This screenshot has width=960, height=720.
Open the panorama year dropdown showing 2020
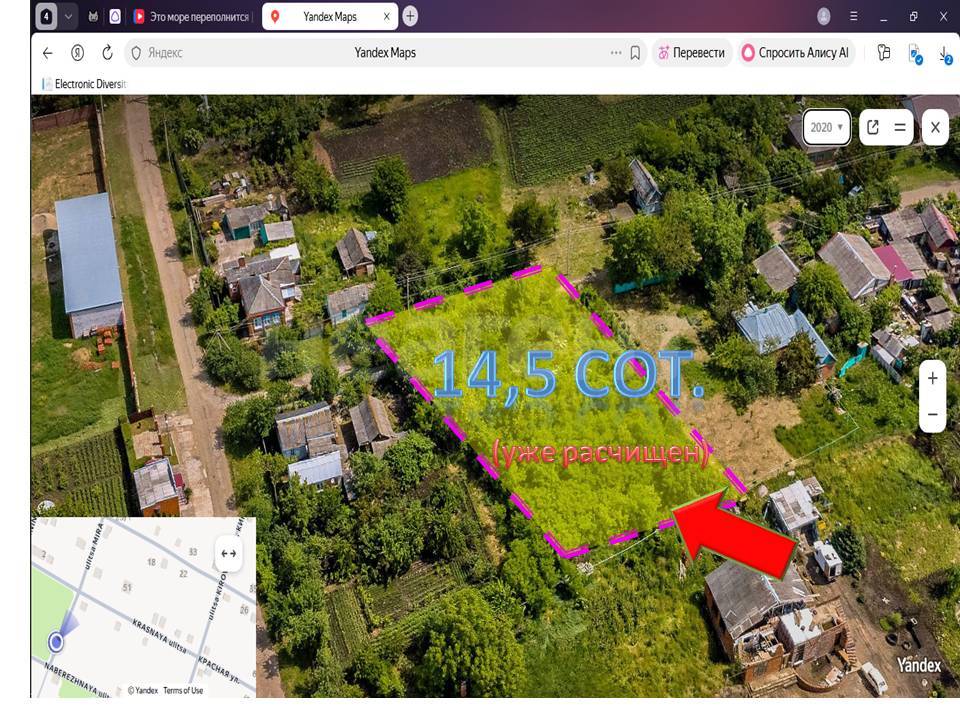(827, 127)
